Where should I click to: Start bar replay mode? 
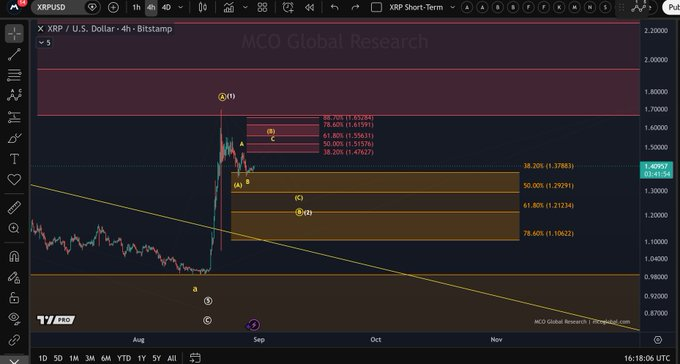309,7
